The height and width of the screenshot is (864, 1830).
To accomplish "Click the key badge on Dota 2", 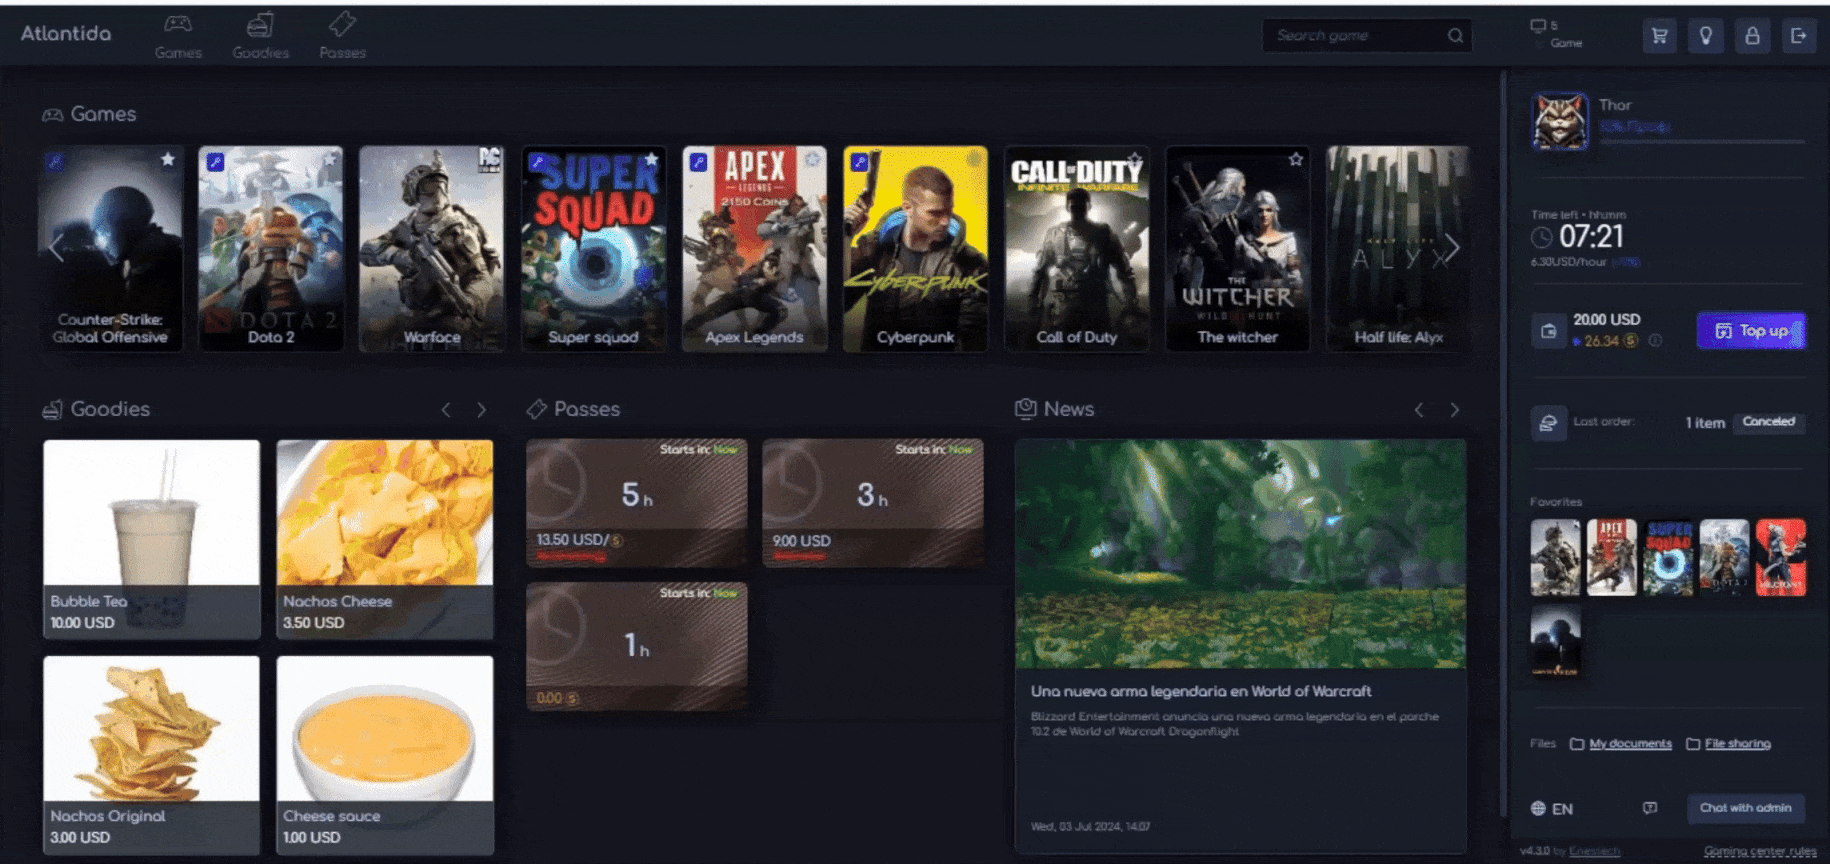I will [x=215, y=161].
